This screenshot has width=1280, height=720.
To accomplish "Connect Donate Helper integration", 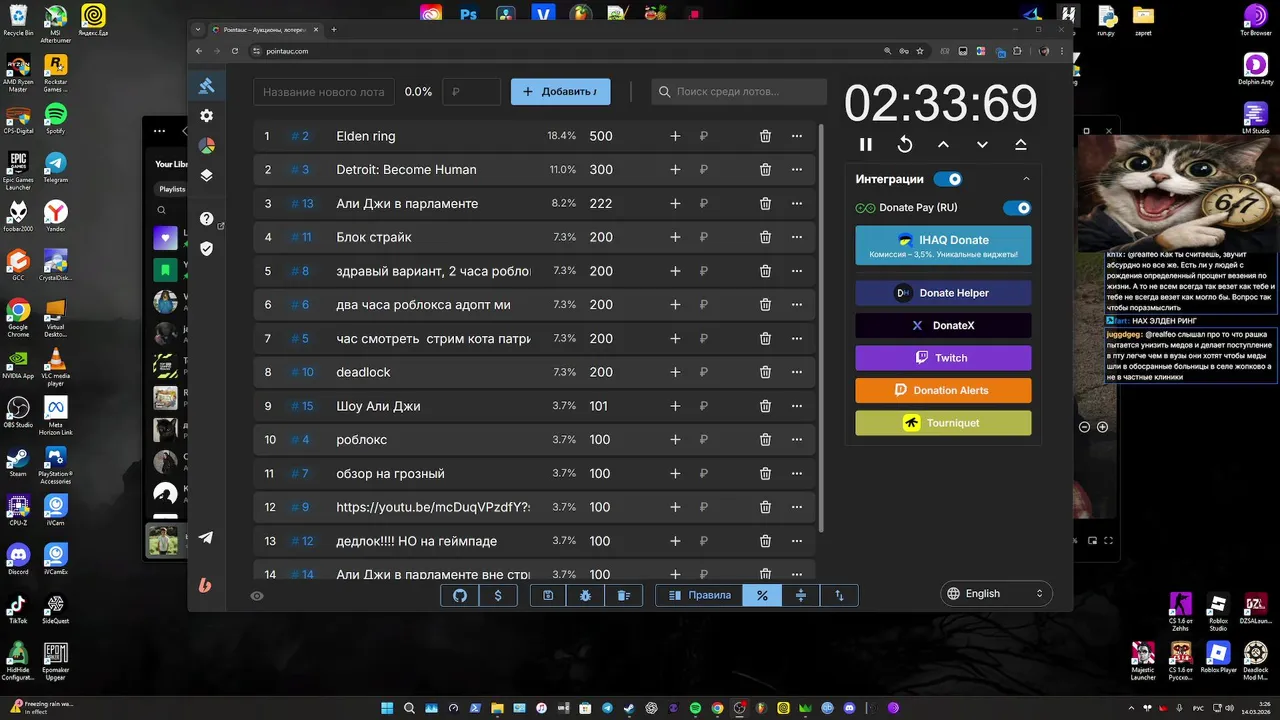I will point(943,293).
